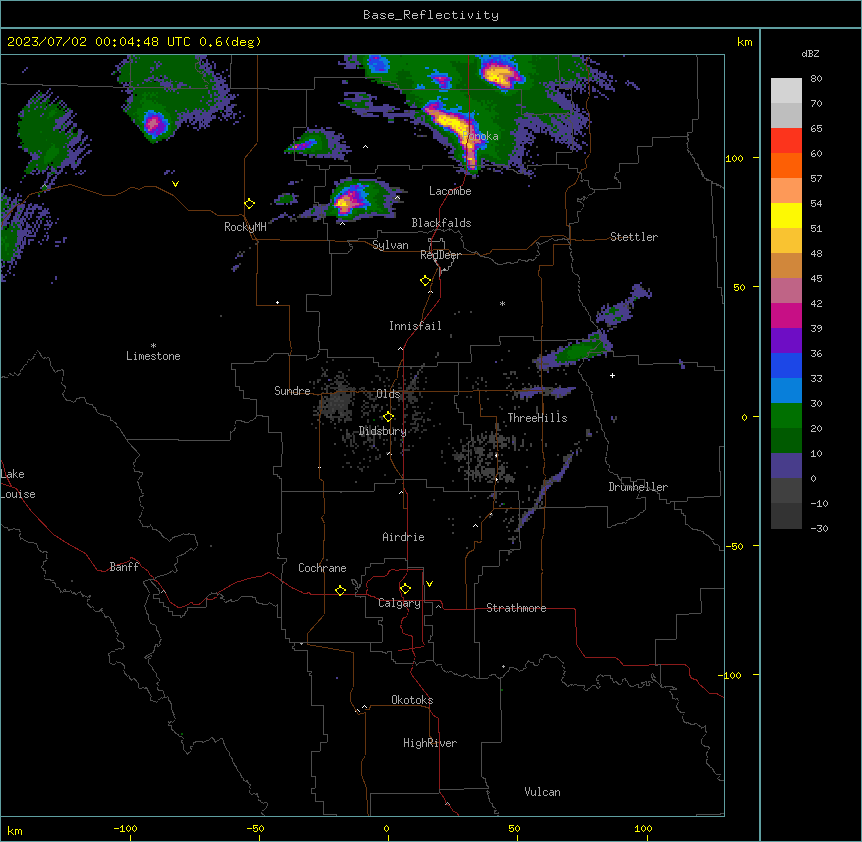862x842 pixels.
Task: Click the Vulcan label
Action: click(543, 792)
